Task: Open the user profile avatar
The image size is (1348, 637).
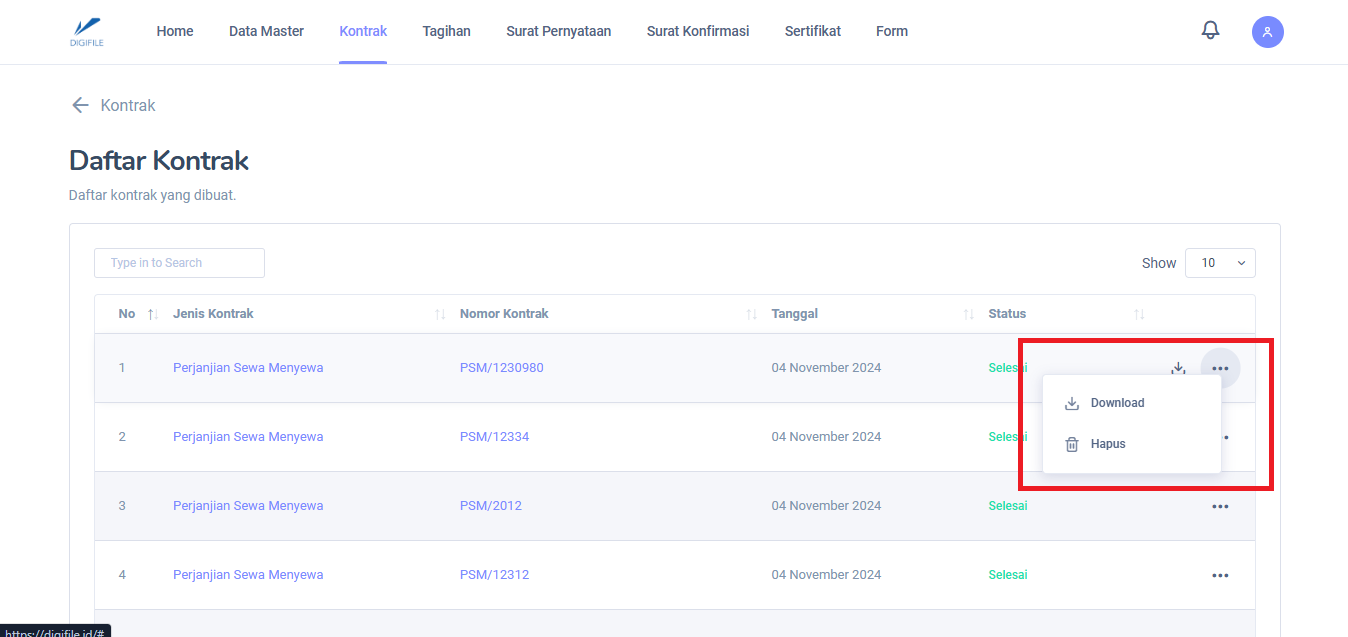Action: tap(1267, 32)
